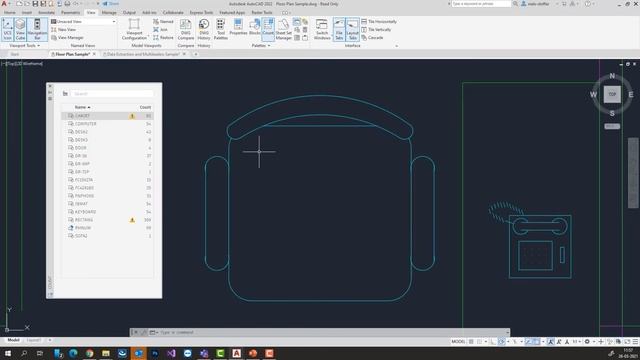The image size is (640, 360).
Task: Click the N compass direction on ViewCube
Action: coord(612,76)
